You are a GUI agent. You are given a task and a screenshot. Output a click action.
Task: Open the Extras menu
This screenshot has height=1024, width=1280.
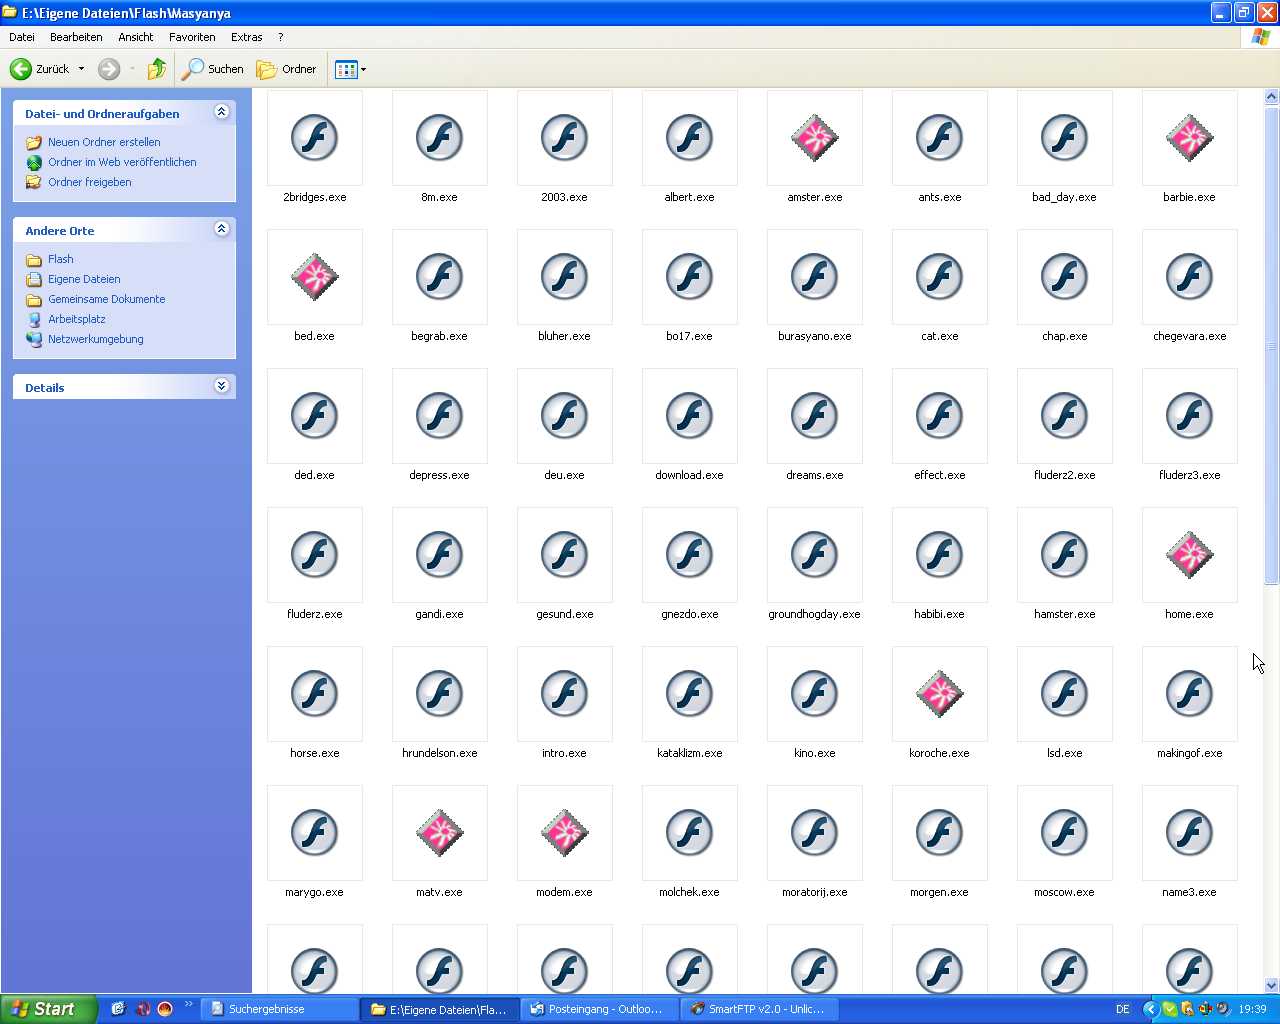[247, 37]
